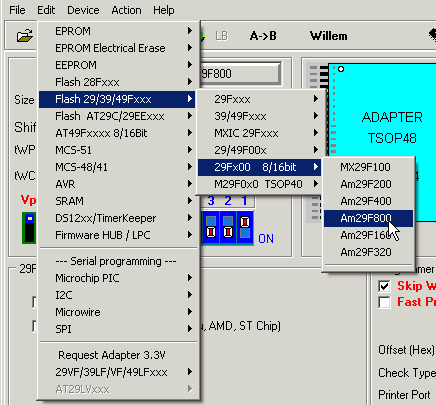The width and height of the screenshot is (436, 405).
Task: Enable the Fast Pr... checkbox
Action: [384, 302]
